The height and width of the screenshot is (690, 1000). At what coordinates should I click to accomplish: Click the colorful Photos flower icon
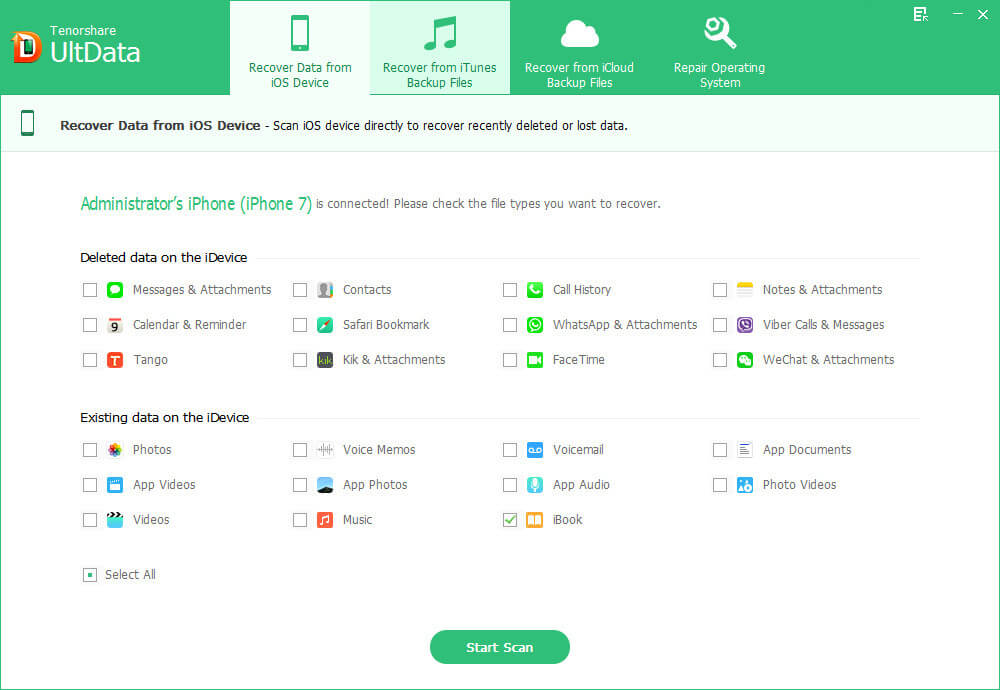pyautogui.click(x=115, y=450)
